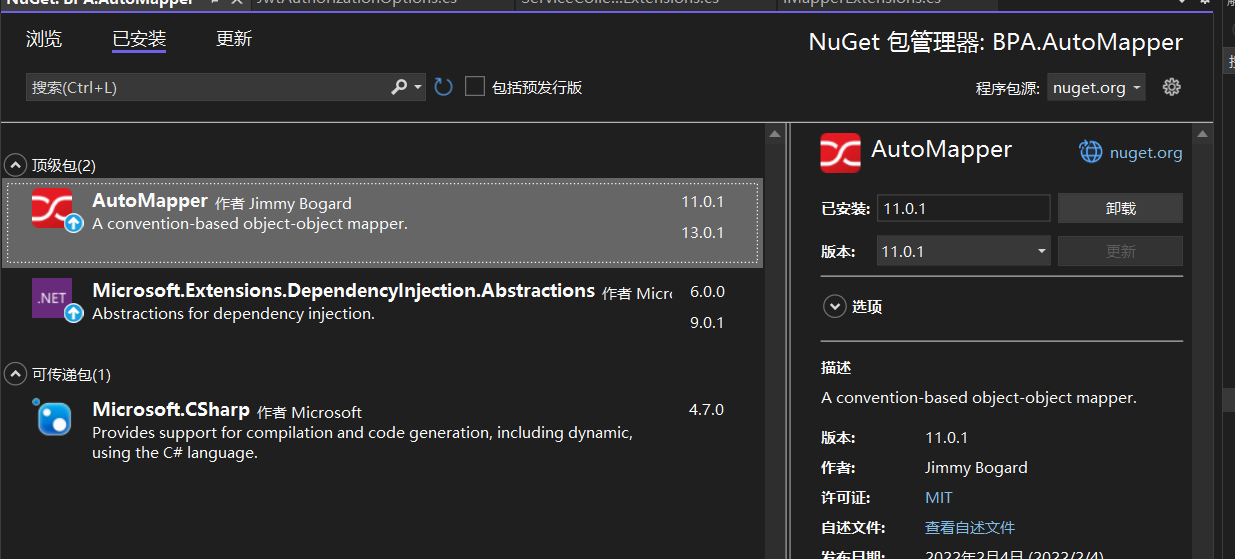
Task: Collapse the 顶级包(2) group
Action: pyautogui.click(x=16, y=165)
